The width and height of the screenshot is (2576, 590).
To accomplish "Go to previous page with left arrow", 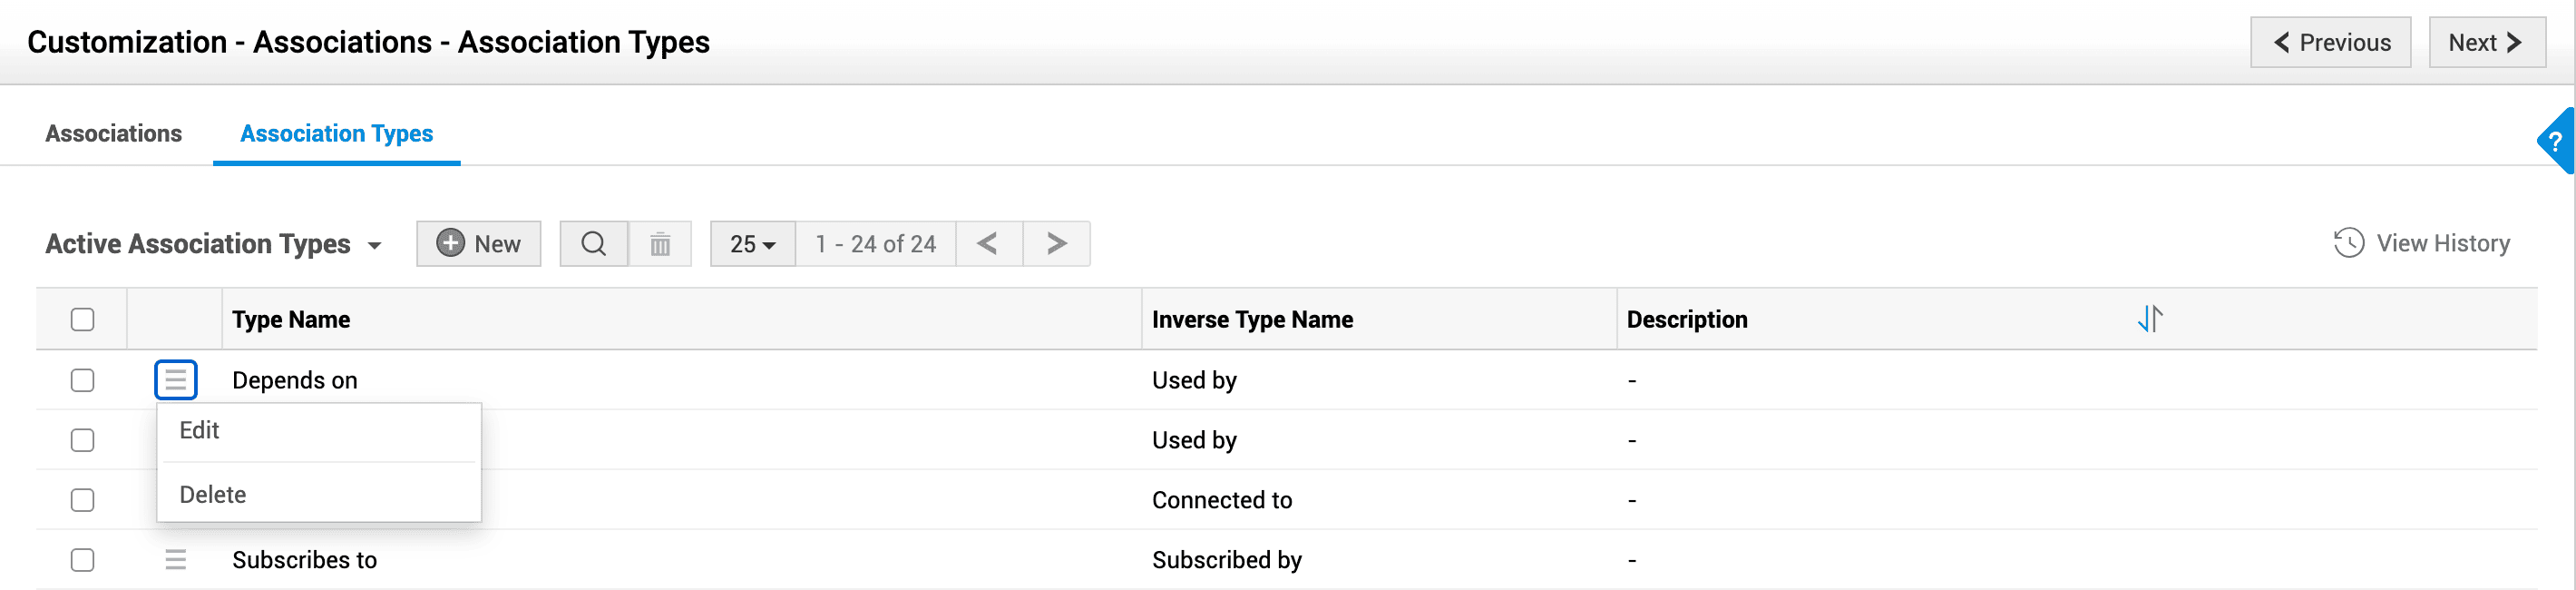I will tap(988, 244).
